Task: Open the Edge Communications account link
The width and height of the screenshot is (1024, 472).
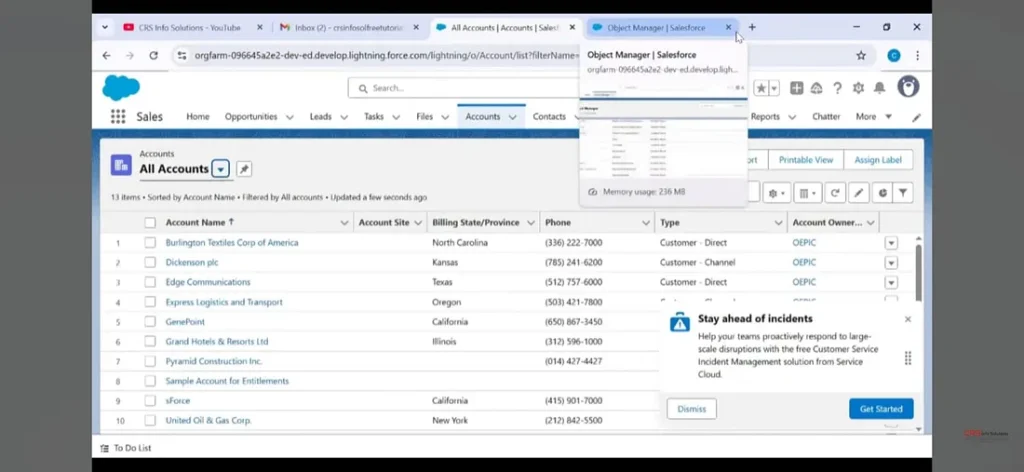Action: pyautogui.click(x=208, y=282)
